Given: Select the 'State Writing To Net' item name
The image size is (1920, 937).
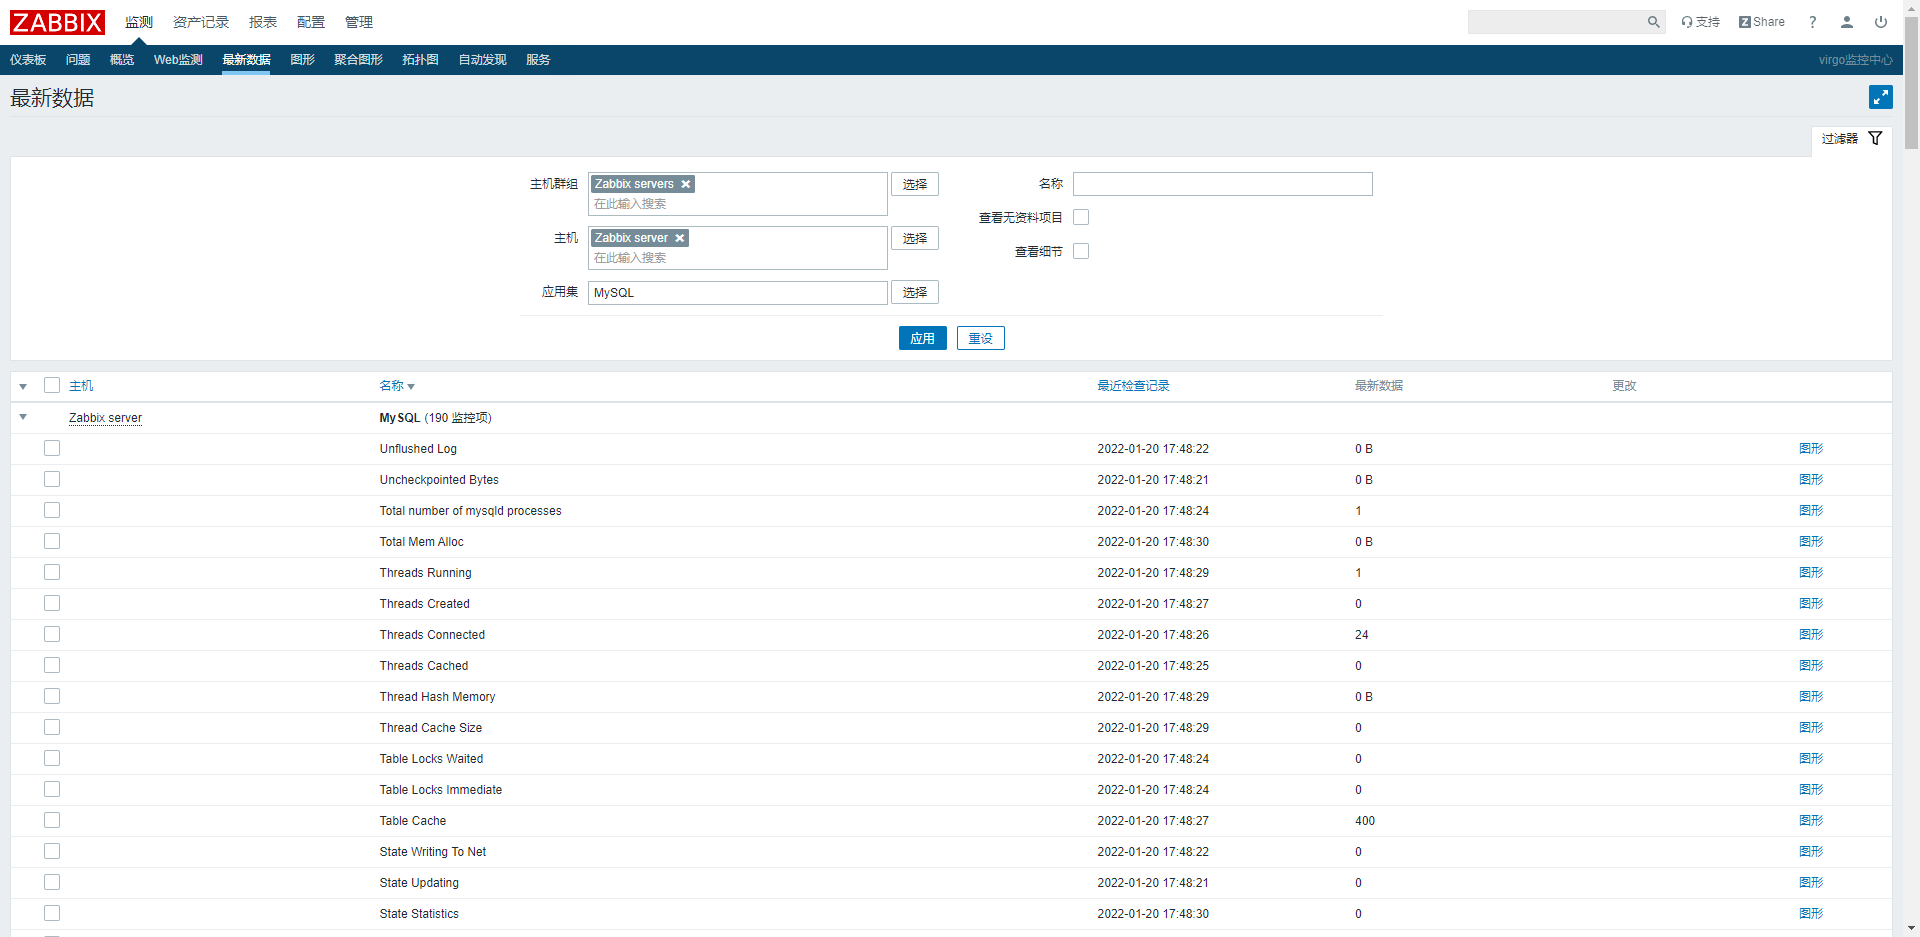Looking at the screenshot, I should [432, 852].
